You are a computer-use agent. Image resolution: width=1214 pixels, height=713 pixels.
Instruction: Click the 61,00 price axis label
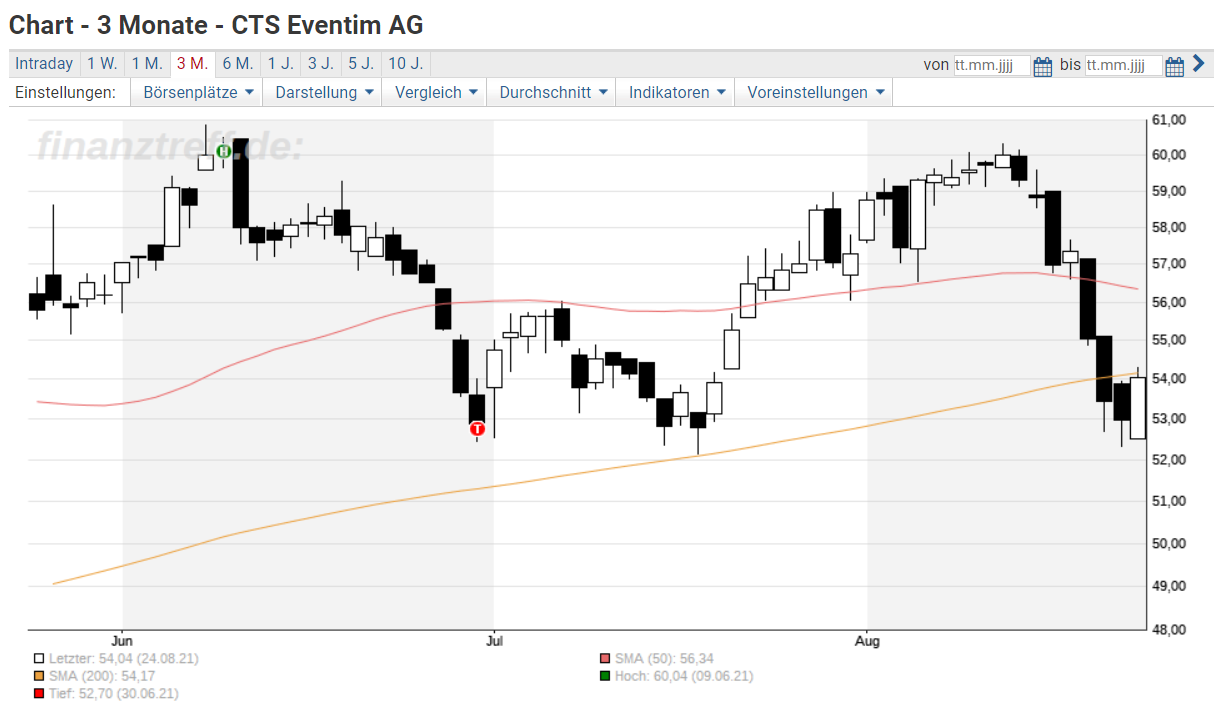pyautogui.click(x=1169, y=120)
